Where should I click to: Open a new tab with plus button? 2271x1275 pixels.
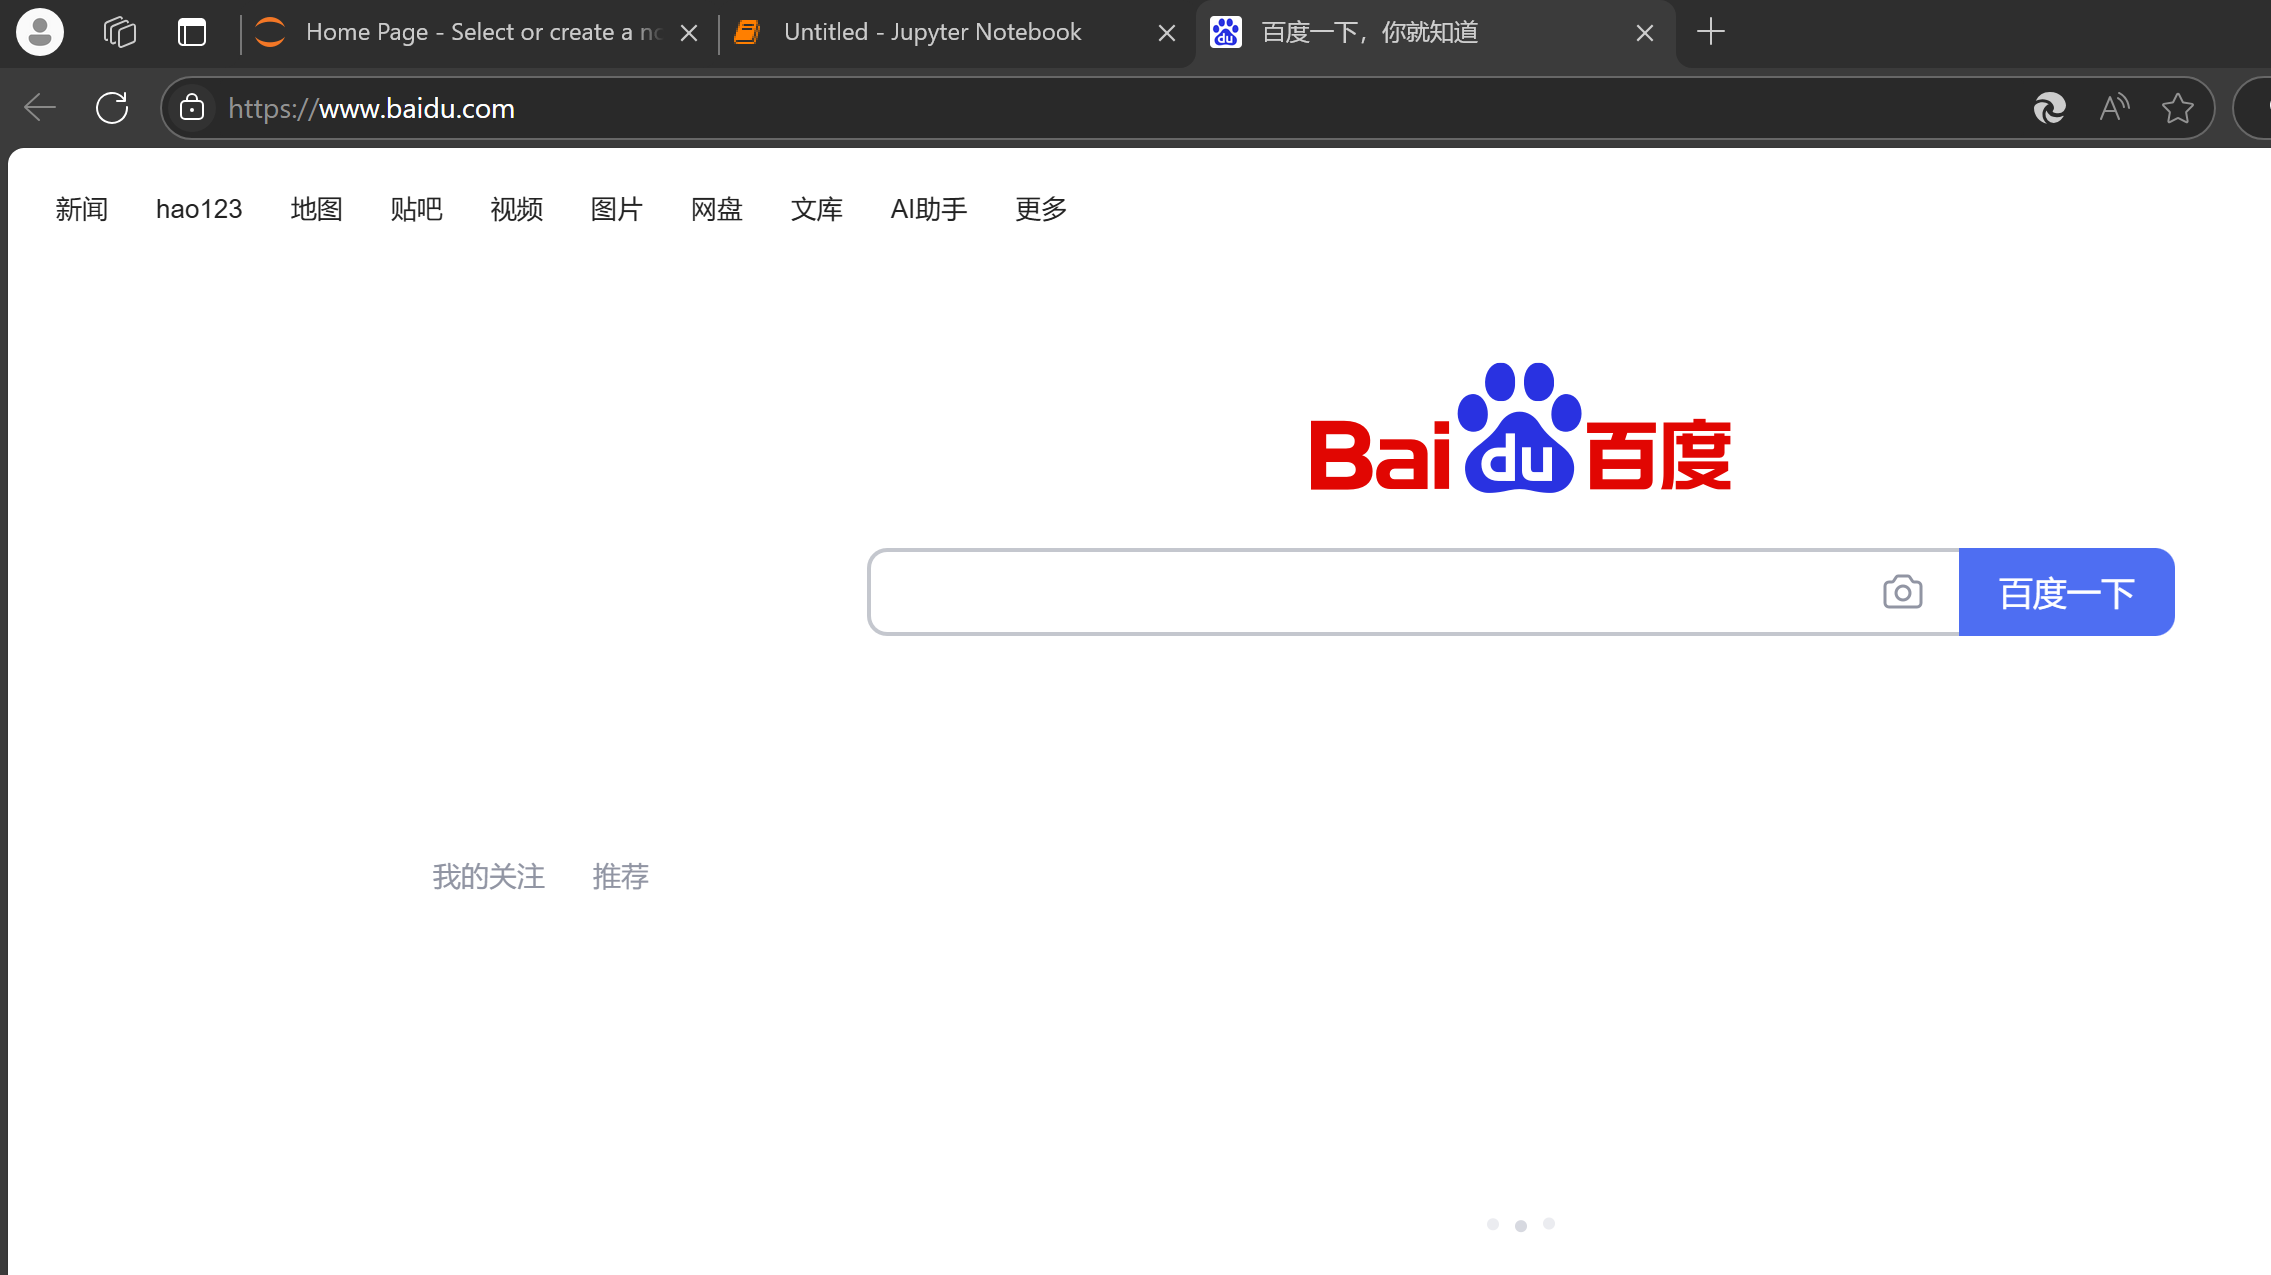[1711, 32]
